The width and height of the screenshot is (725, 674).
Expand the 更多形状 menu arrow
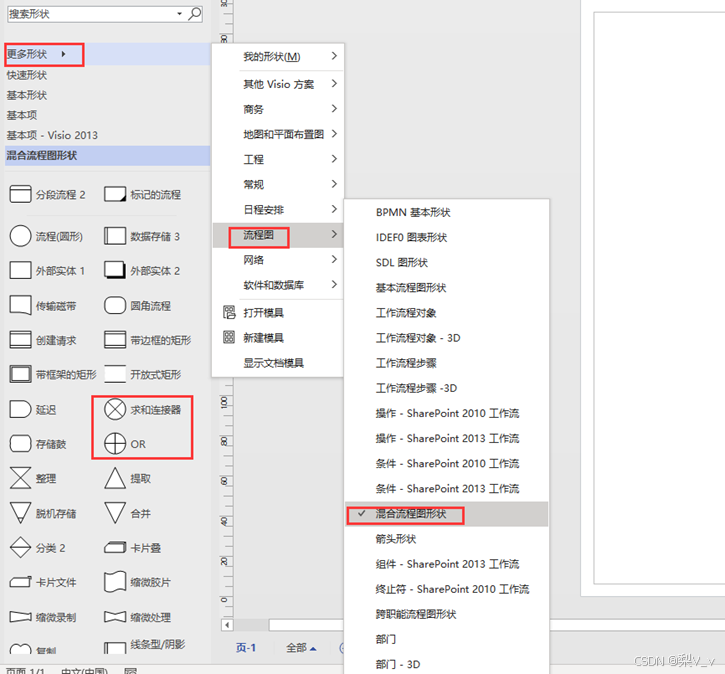tap(63, 54)
